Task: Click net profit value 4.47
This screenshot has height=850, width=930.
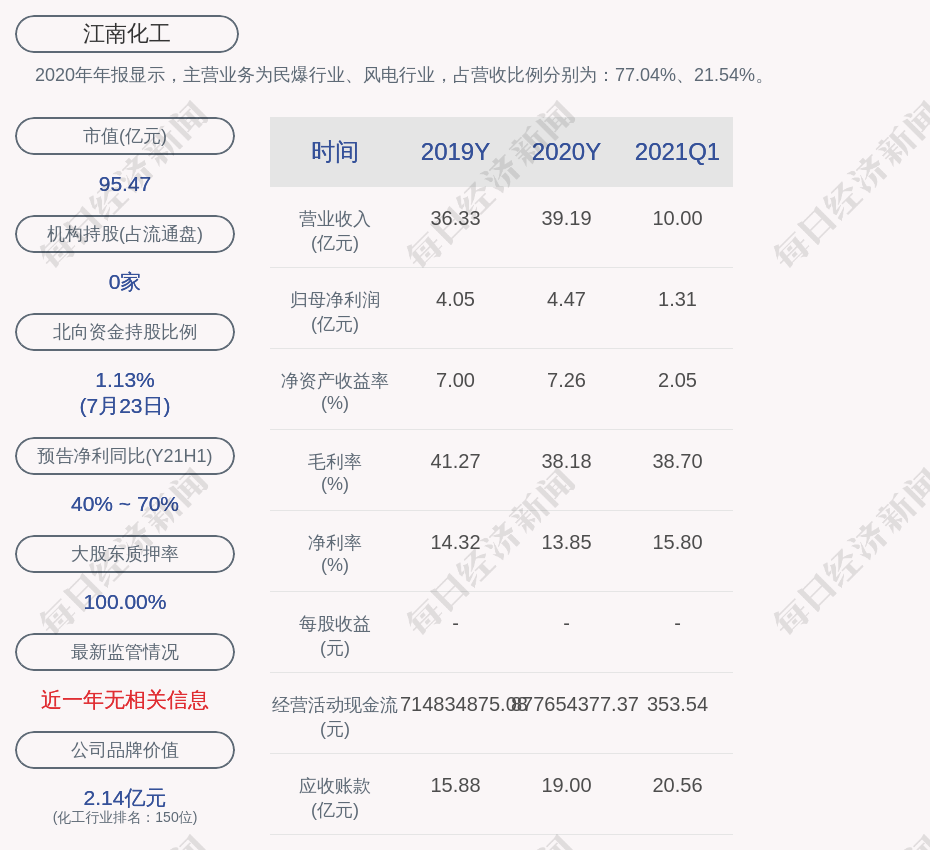Action: [566, 300]
